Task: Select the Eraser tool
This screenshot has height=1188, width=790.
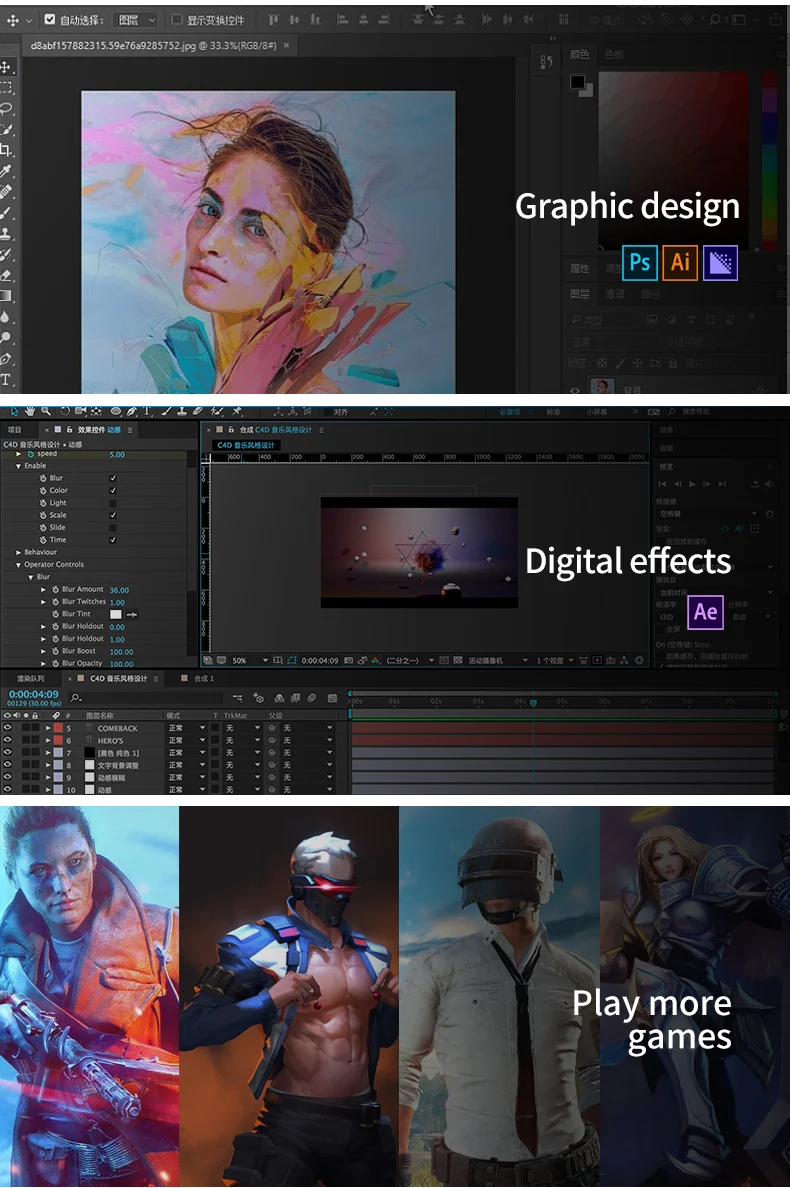Action: coord(6,275)
